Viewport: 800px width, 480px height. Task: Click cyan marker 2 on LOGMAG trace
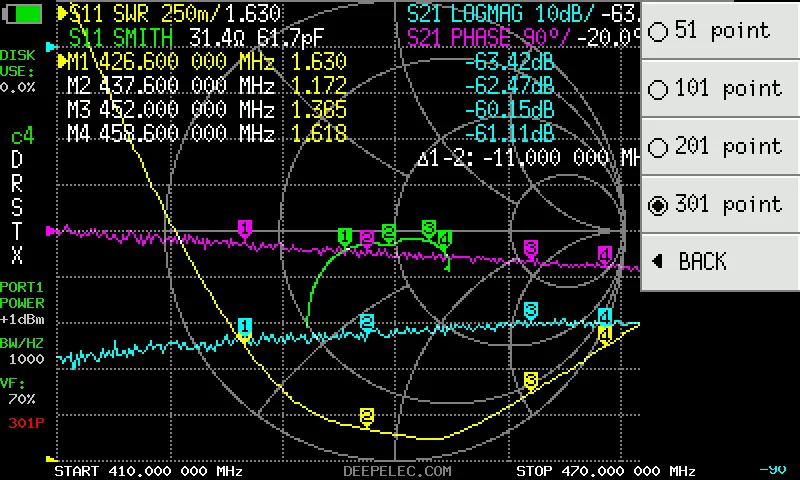366,322
